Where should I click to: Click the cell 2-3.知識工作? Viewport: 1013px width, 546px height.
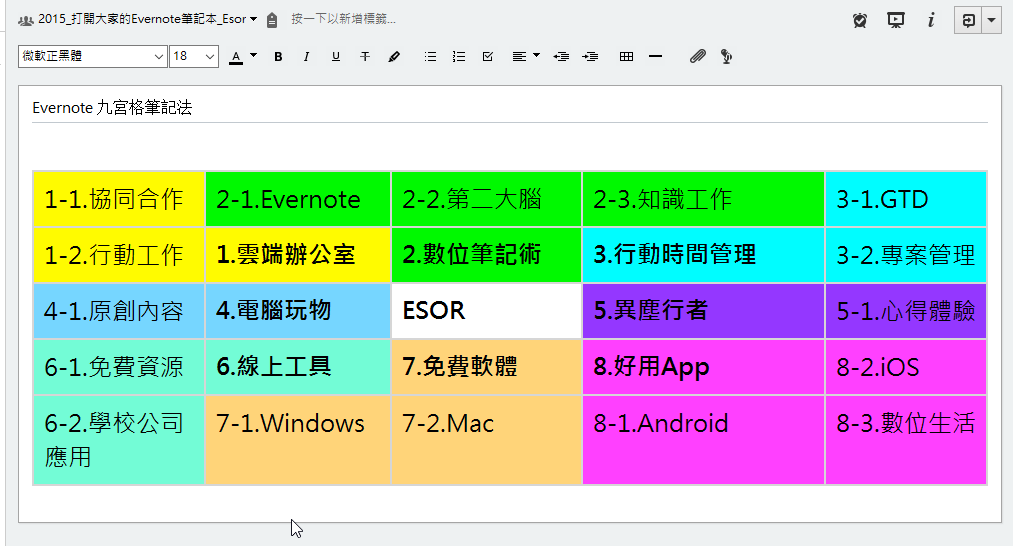[x=704, y=199]
